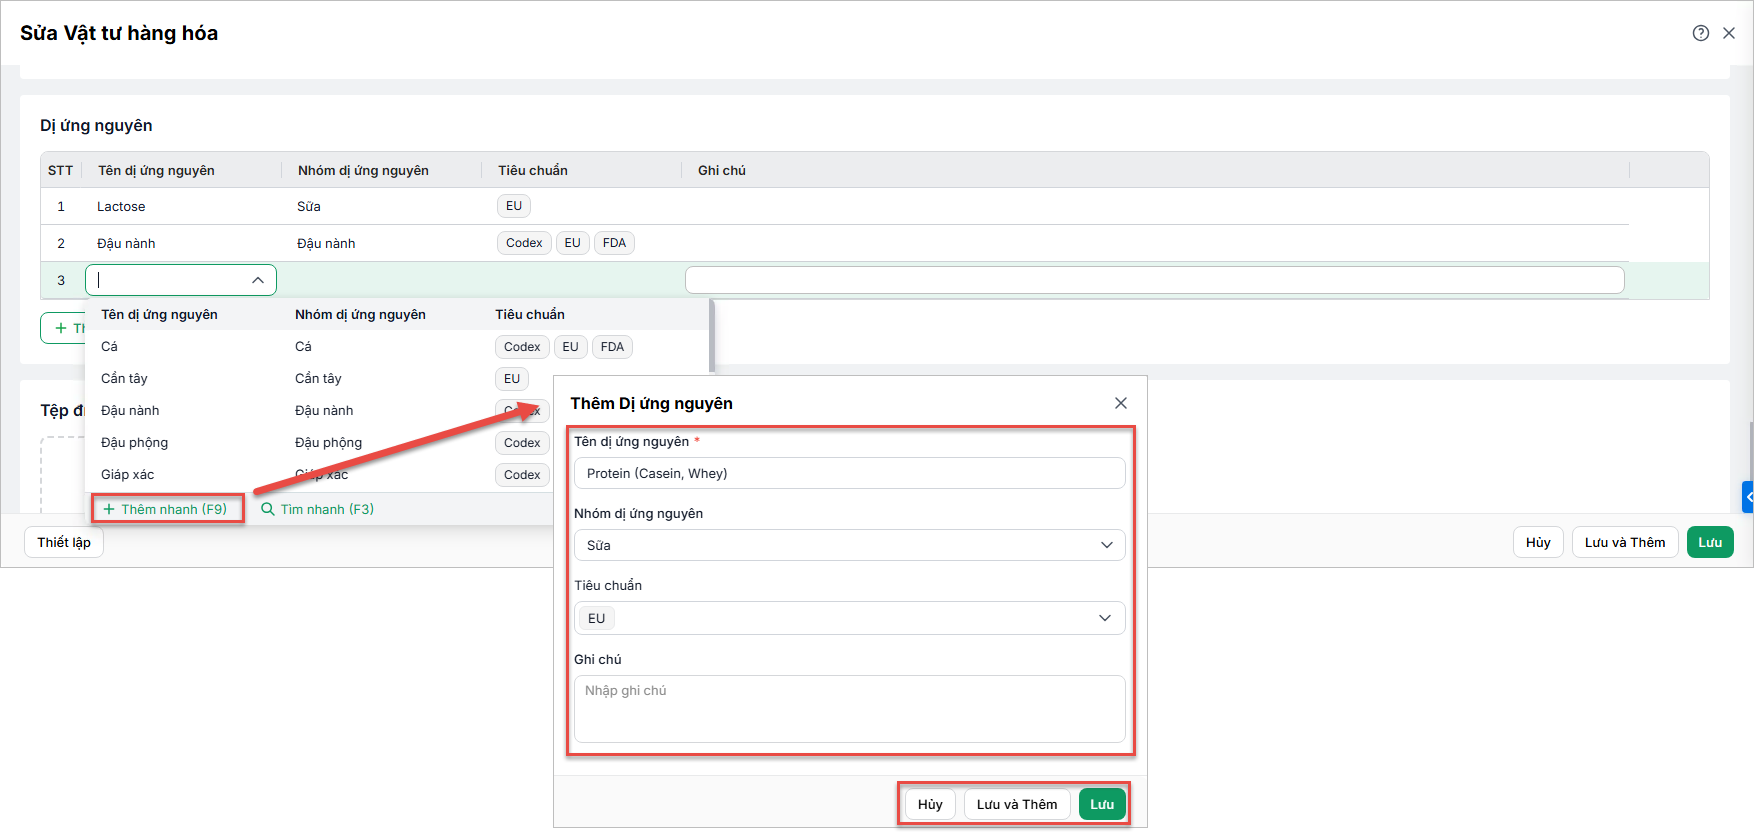This screenshot has height=833, width=1754.
Task: Click the Lactose cell in row 1
Action: pyautogui.click(x=121, y=206)
